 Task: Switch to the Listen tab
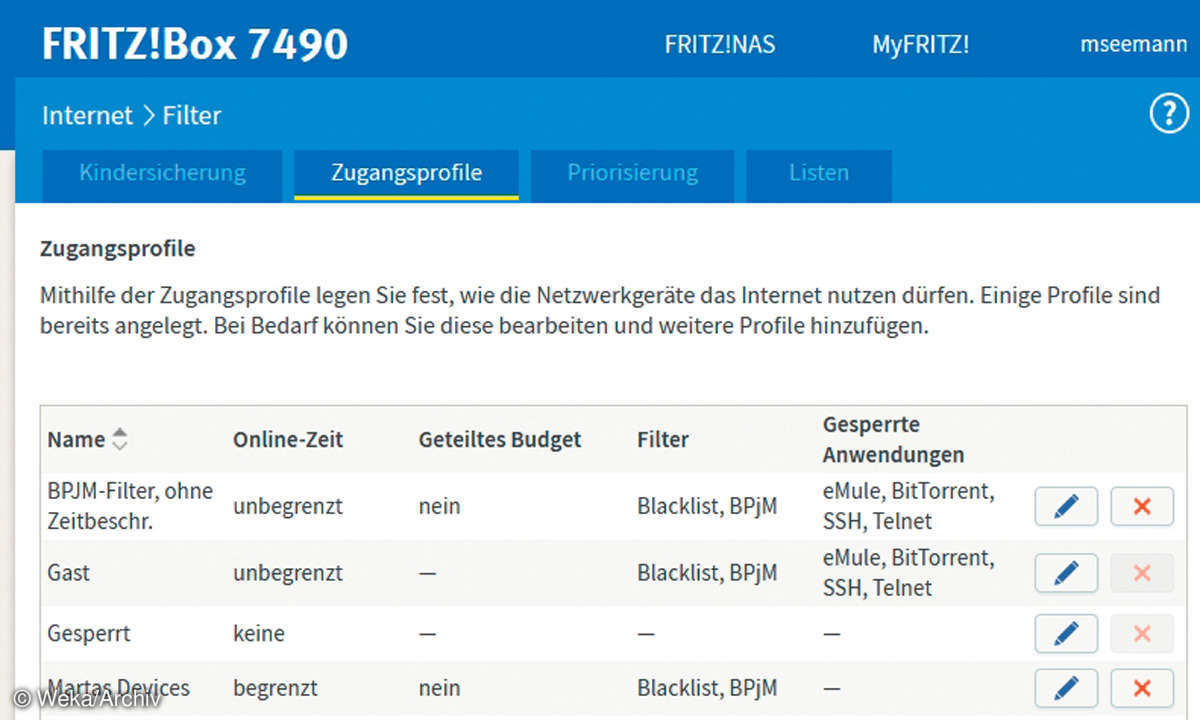click(819, 174)
